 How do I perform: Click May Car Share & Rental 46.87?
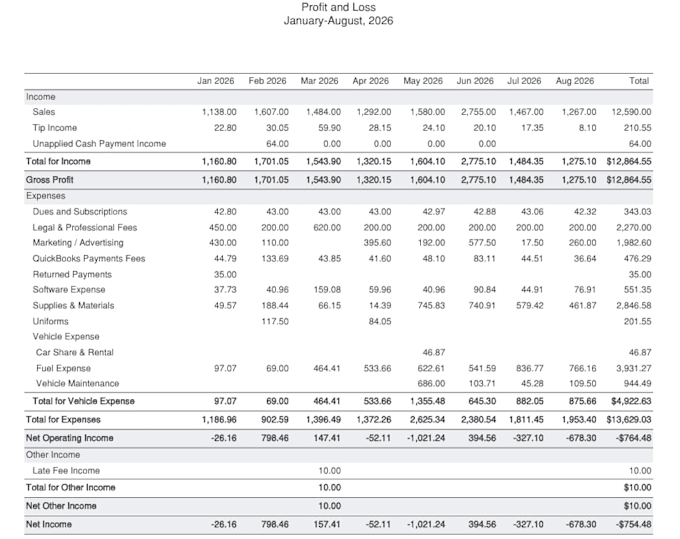click(x=434, y=353)
